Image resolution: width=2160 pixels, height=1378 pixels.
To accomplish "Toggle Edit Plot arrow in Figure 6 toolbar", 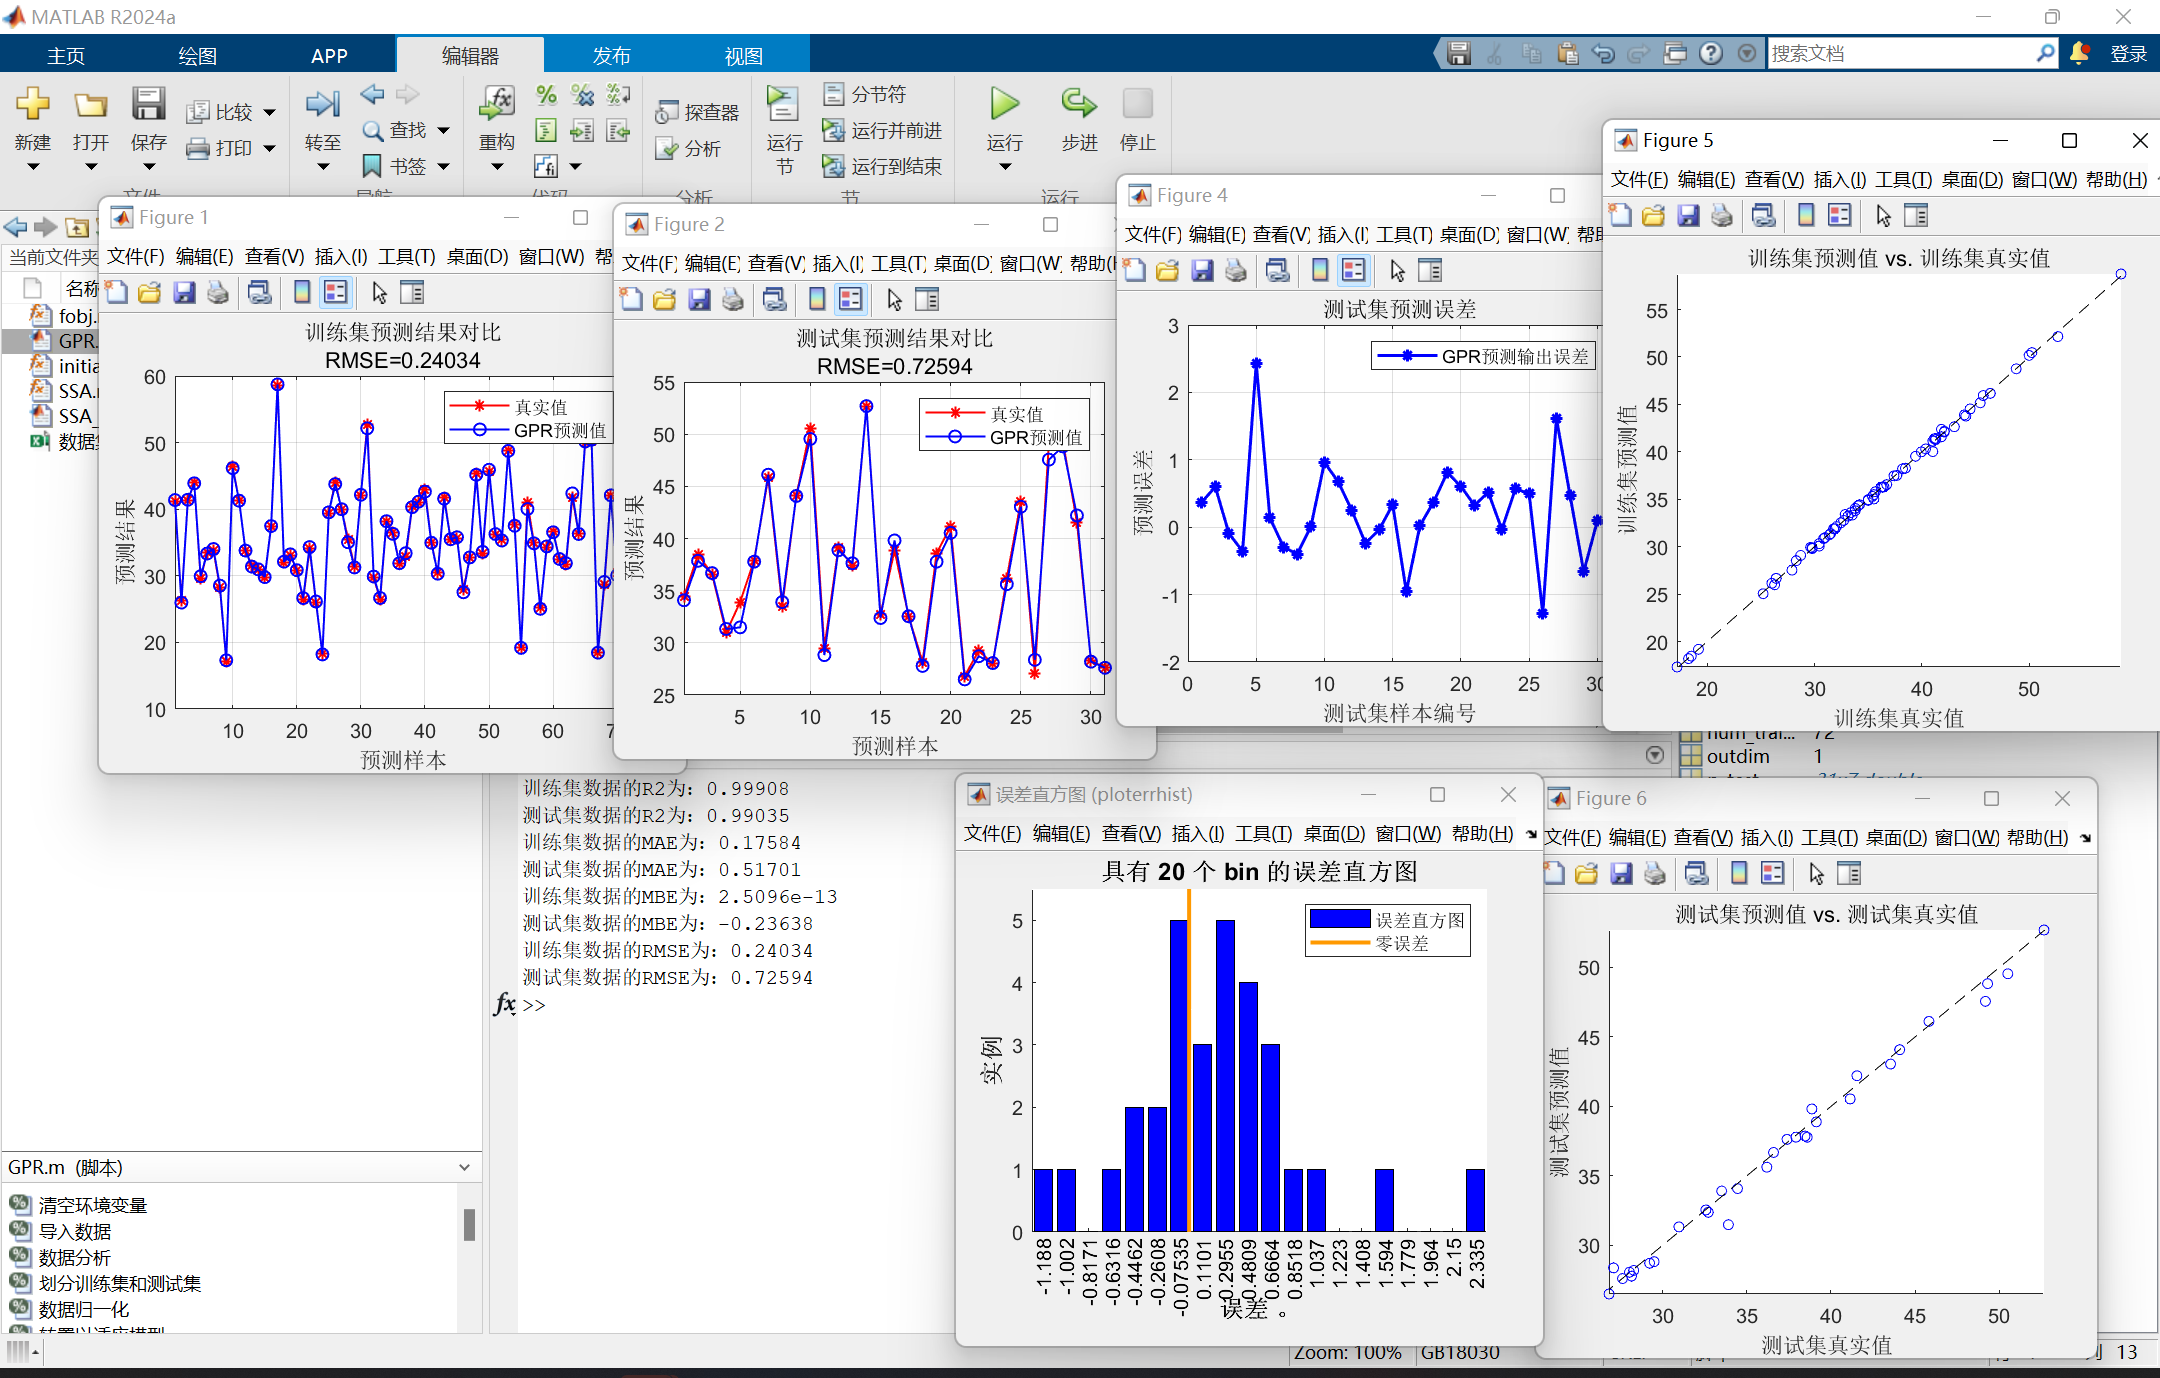I will pos(1816,874).
